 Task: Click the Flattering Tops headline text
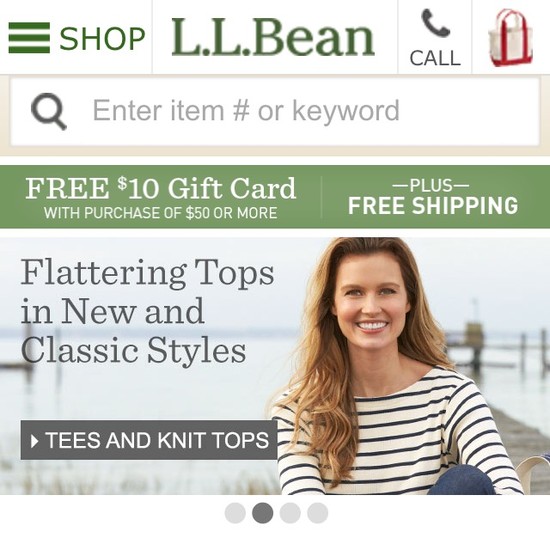(x=147, y=311)
